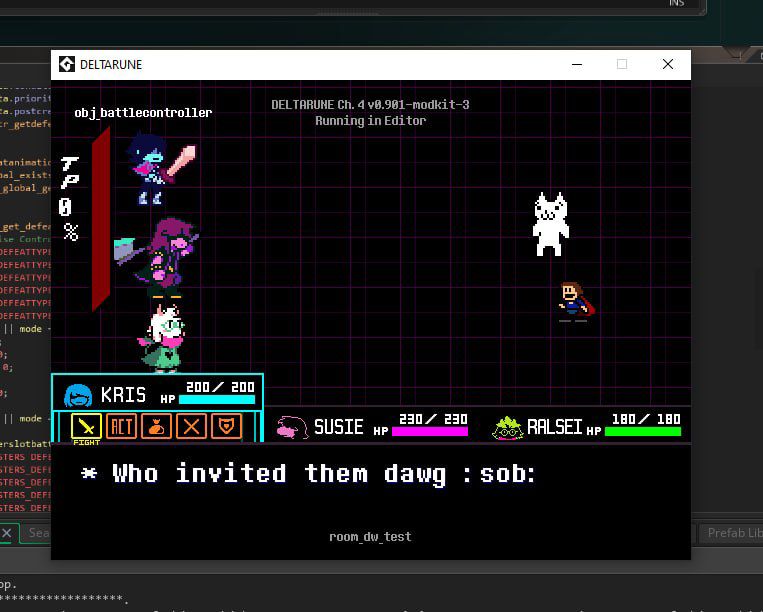
Task: Click the RALSEI name label
Action: (555, 427)
